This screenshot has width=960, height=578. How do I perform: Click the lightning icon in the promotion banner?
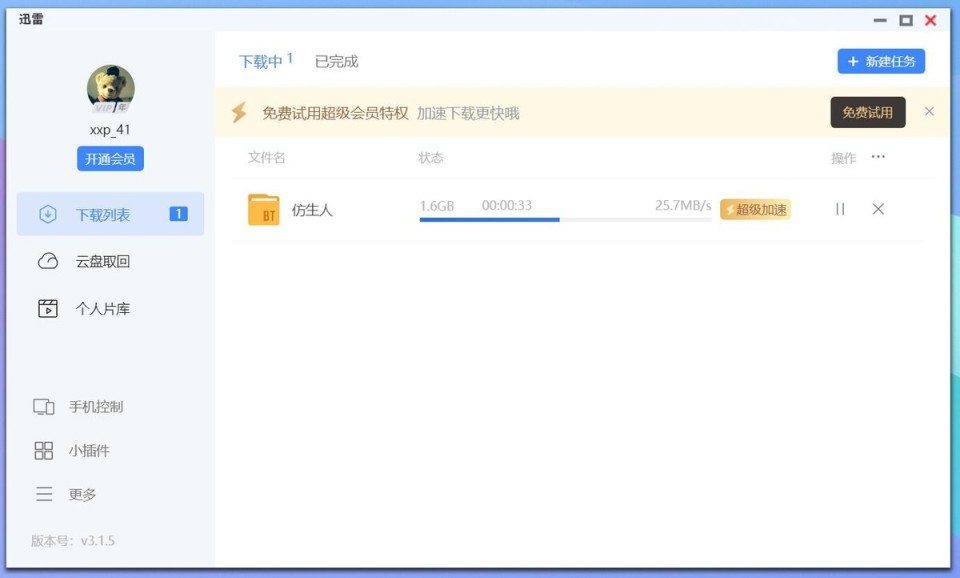(239, 112)
